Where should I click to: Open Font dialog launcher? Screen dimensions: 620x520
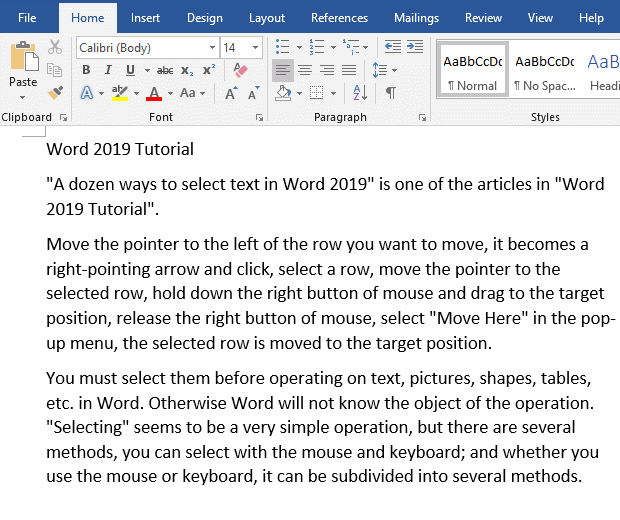point(259,117)
